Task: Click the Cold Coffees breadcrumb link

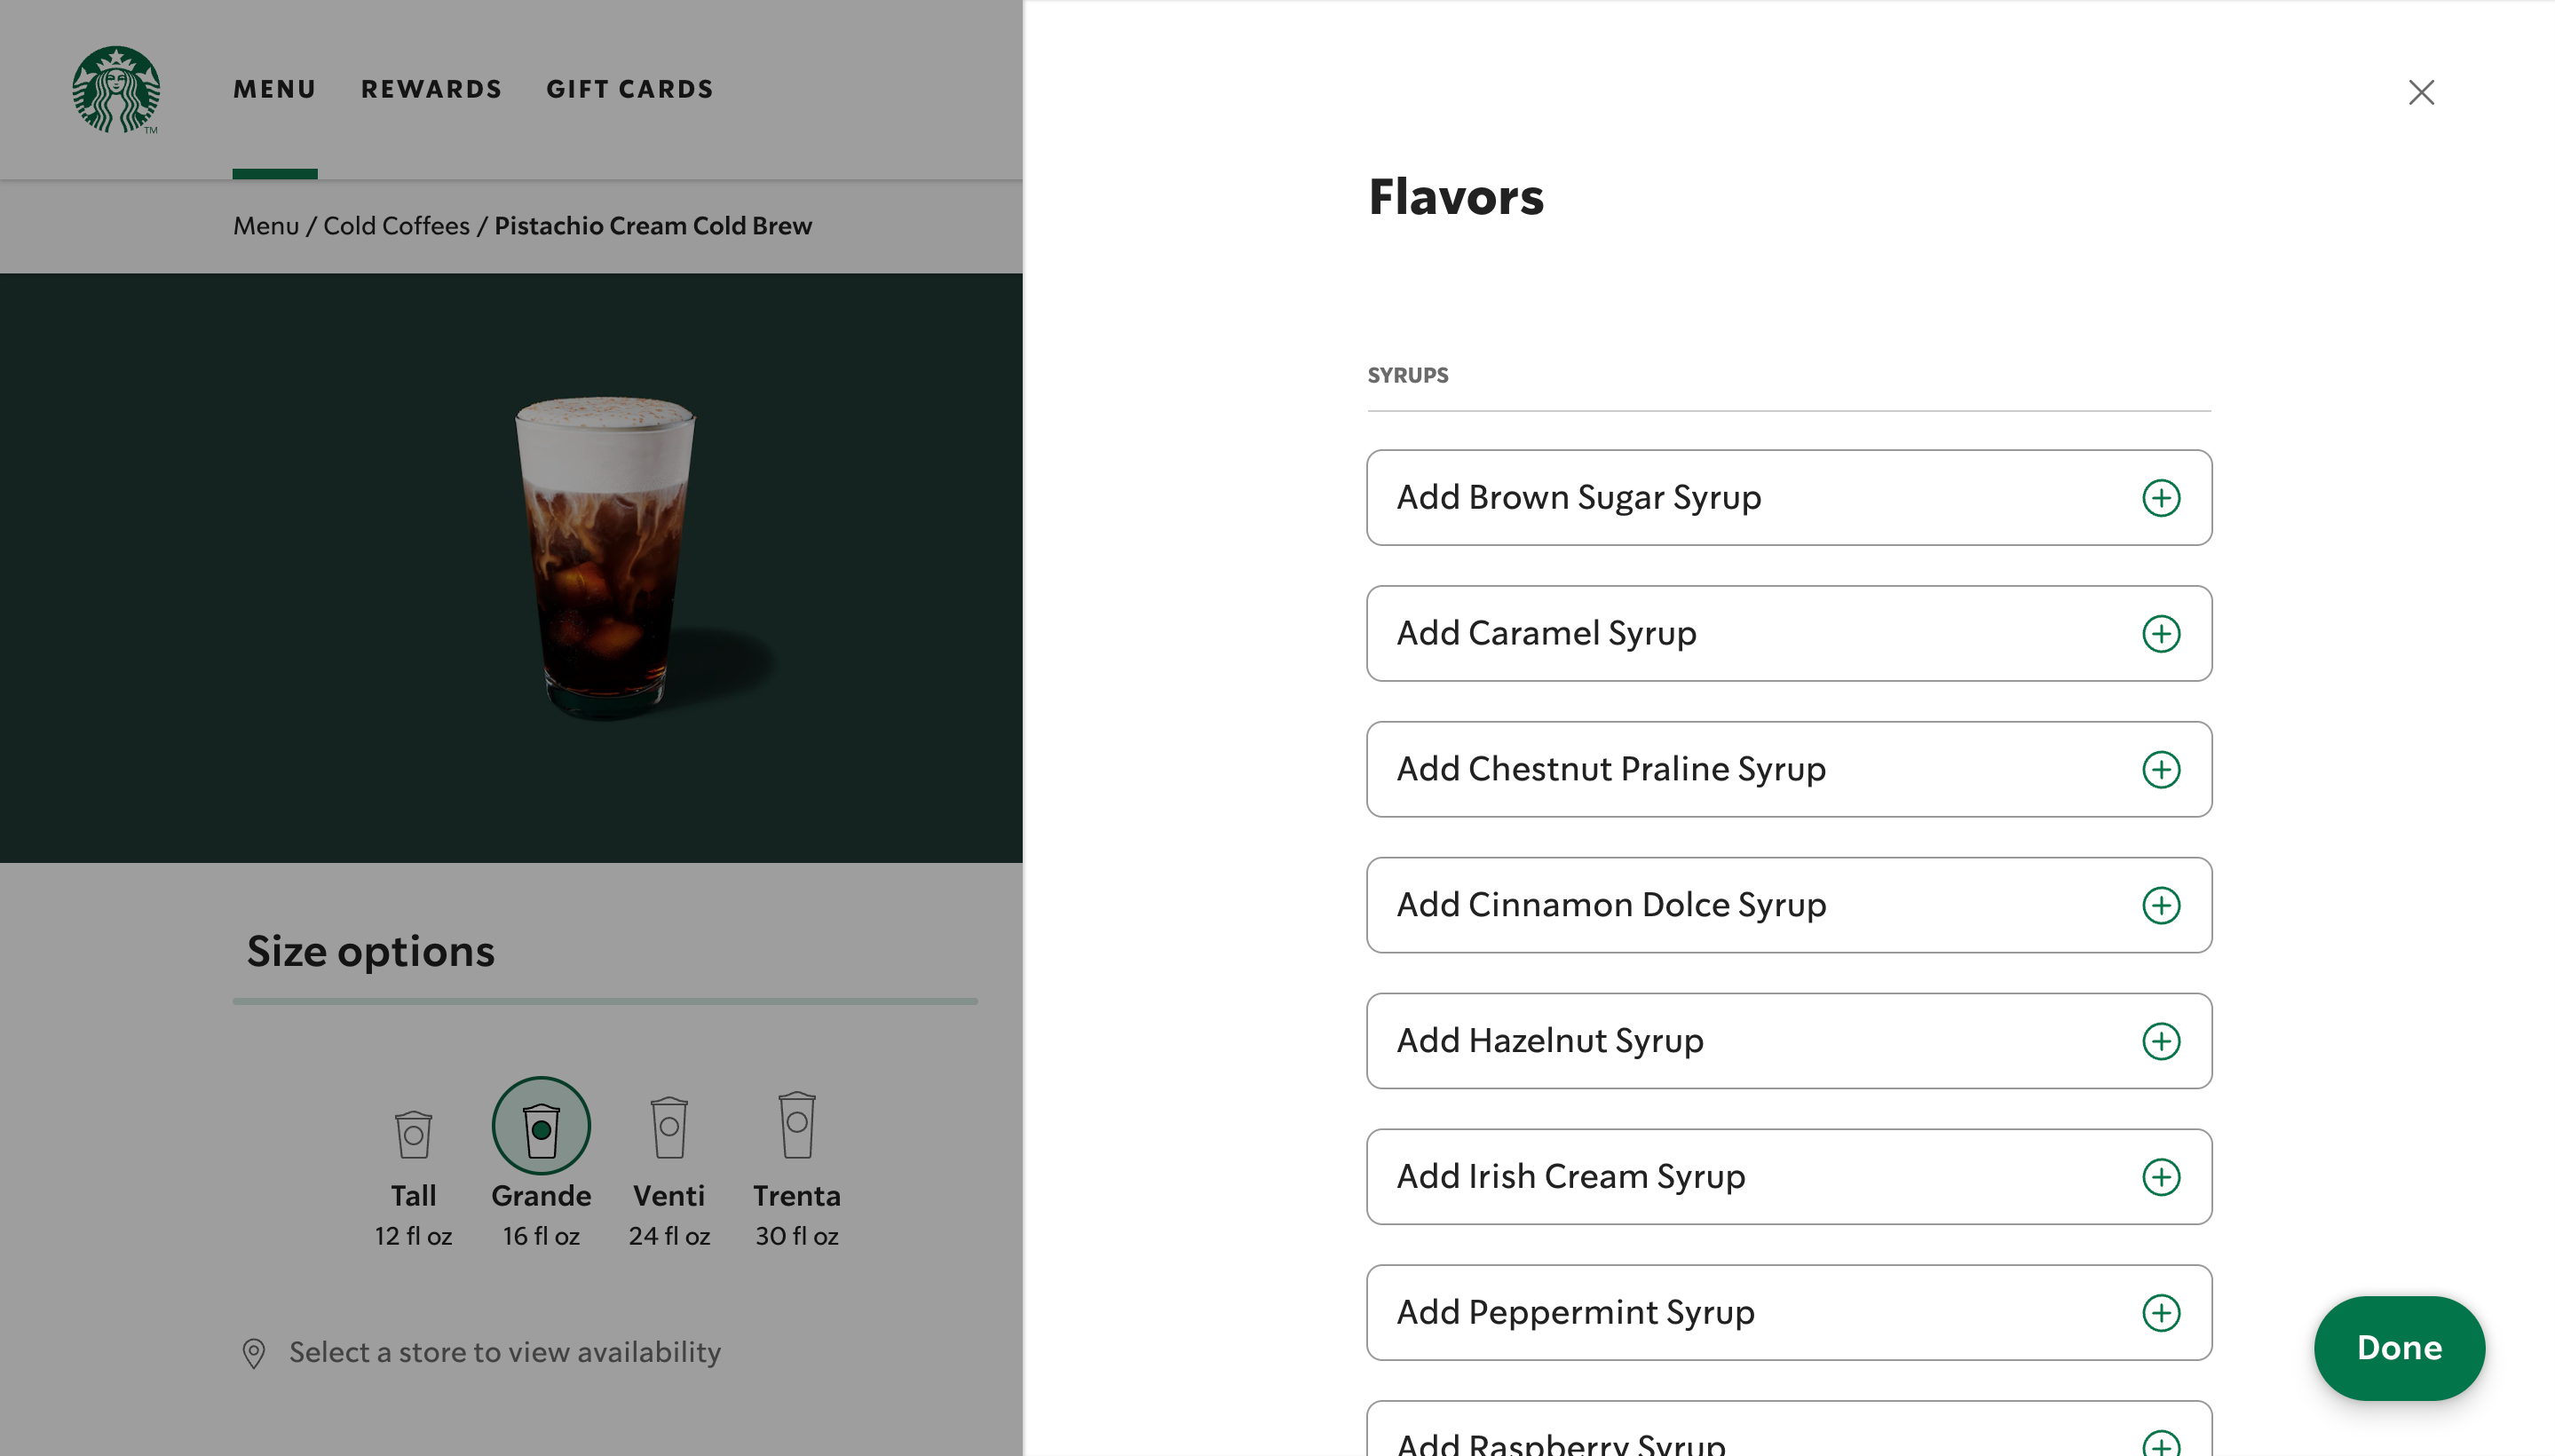Action: (x=396, y=226)
